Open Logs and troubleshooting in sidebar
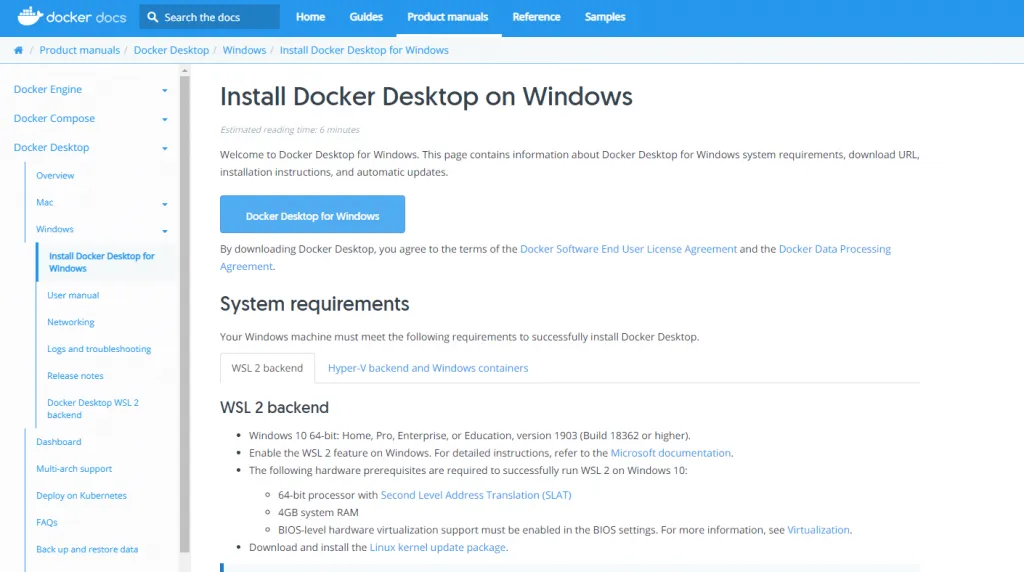This screenshot has width=1024, height=572. click(x=99, y=349)
